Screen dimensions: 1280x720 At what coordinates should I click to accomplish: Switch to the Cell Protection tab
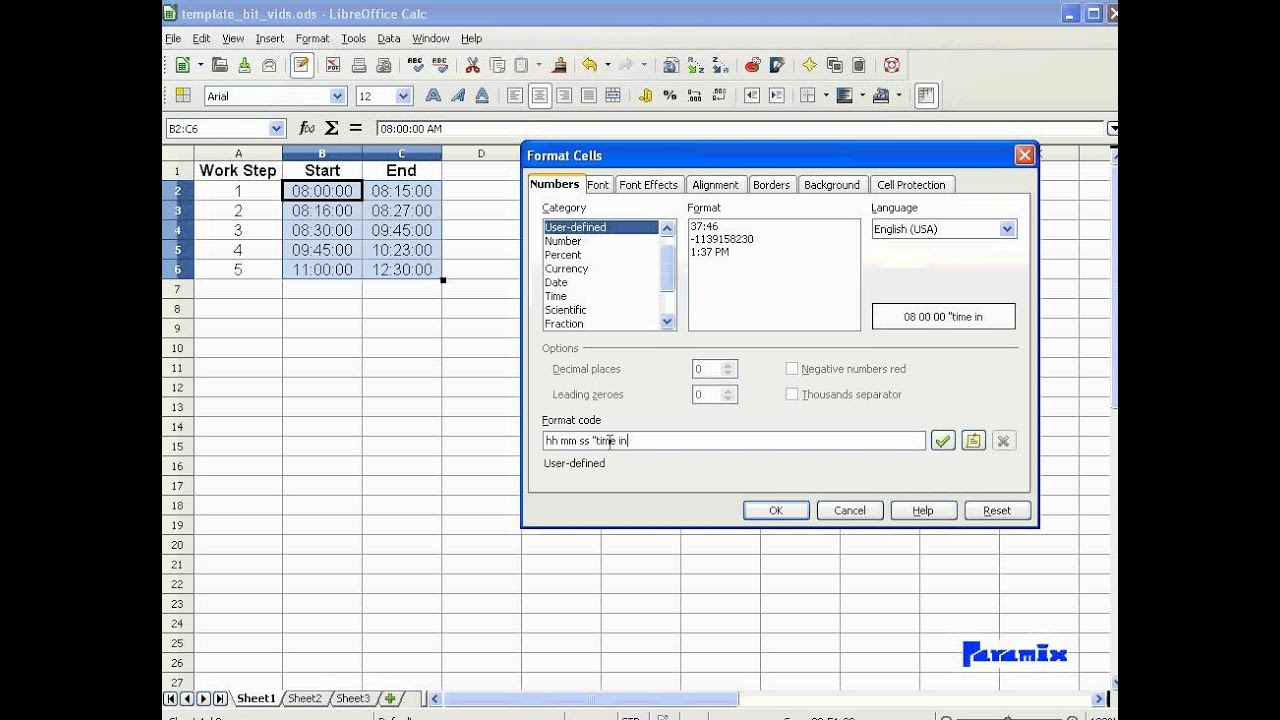pyautogui.click(x=911, y=185)
